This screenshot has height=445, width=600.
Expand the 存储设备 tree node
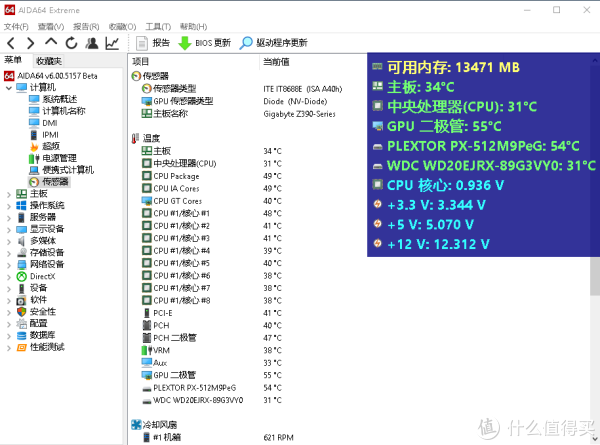pyautogui.click(x=9, y=253)
